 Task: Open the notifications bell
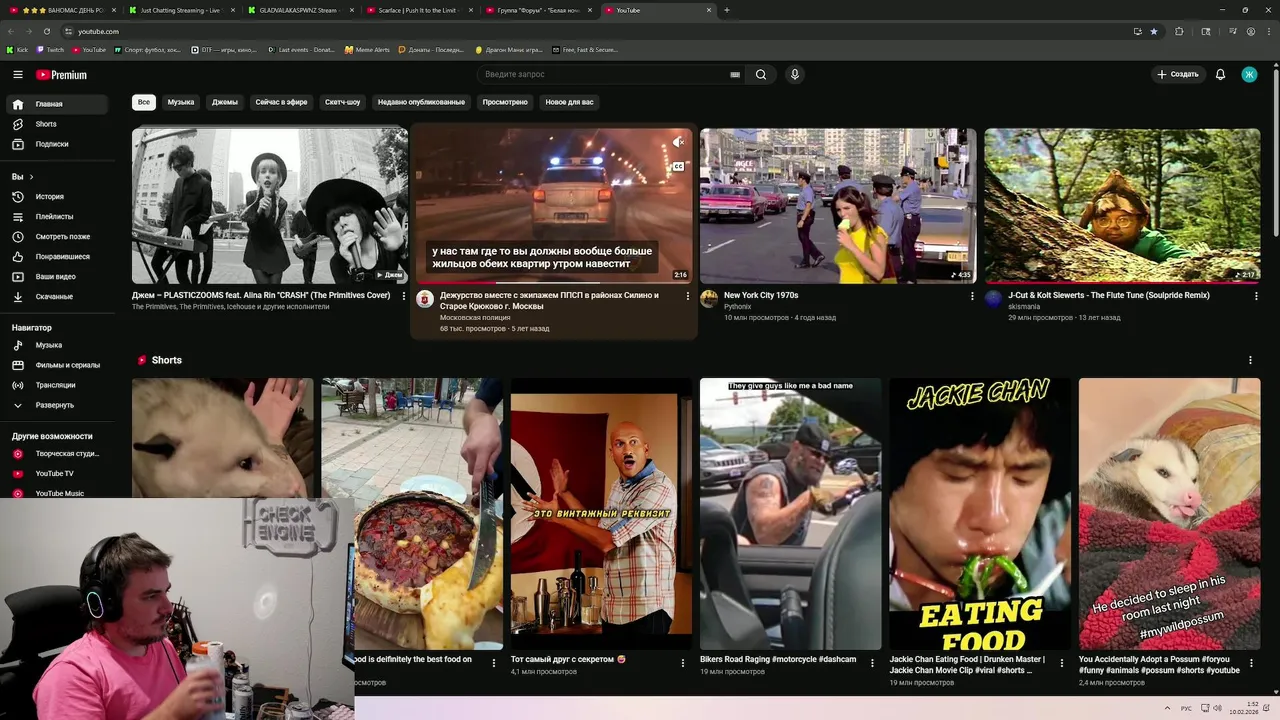tap(1220, 74)
